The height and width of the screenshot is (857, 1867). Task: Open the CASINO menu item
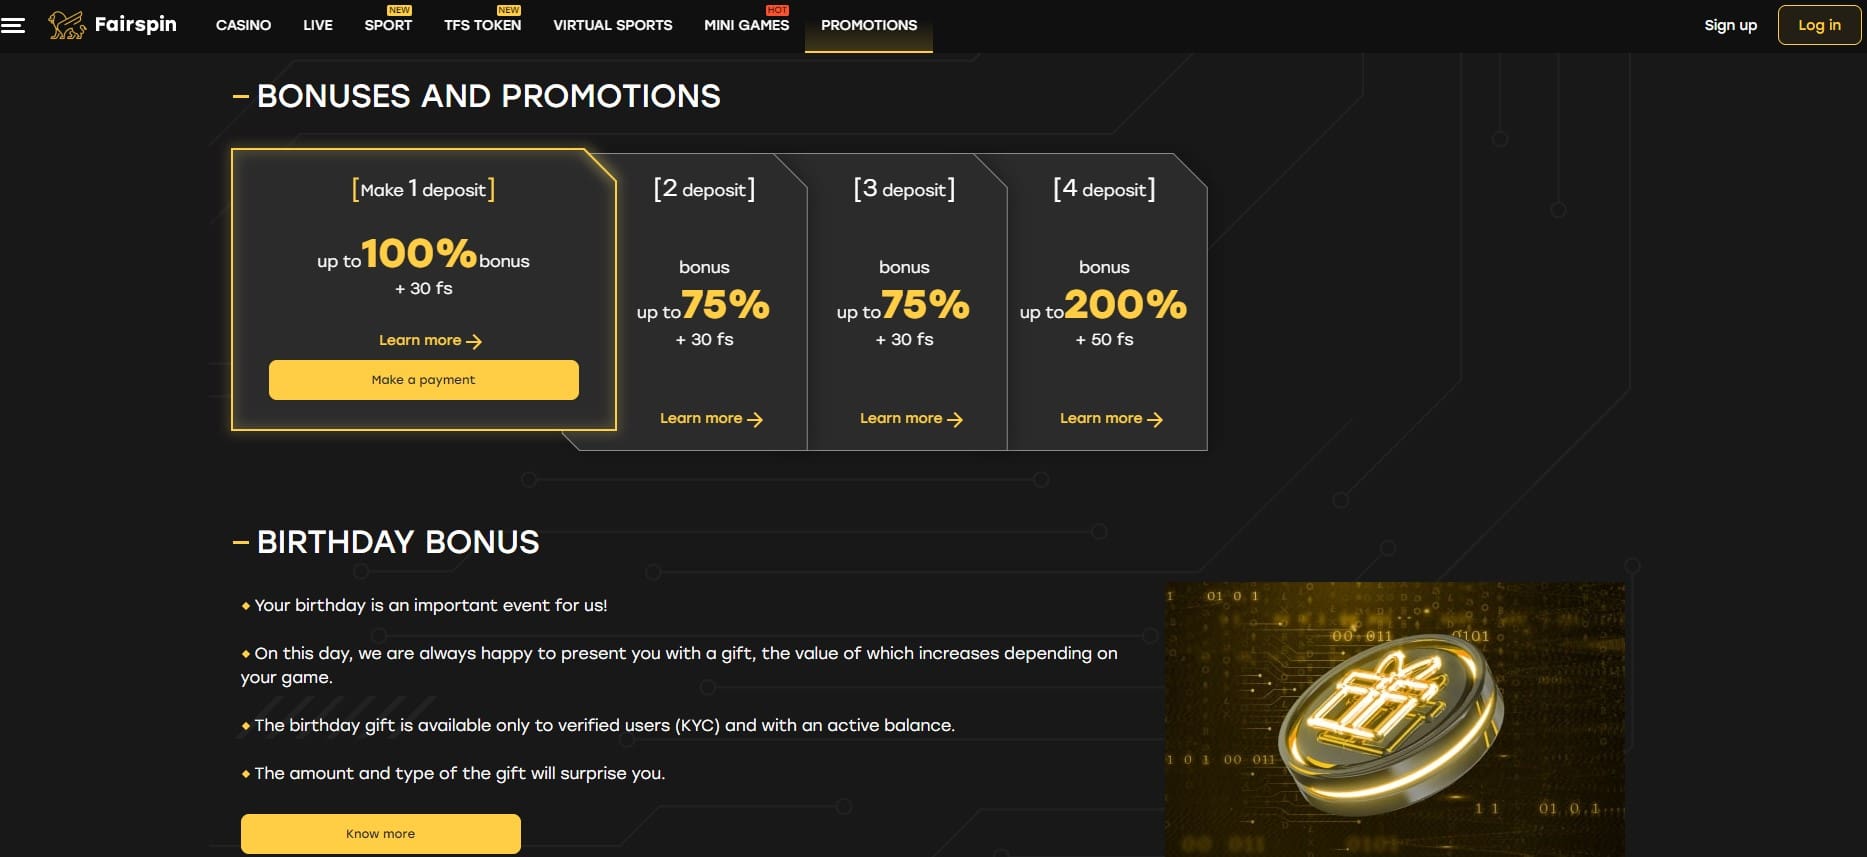tap(243, 25)
